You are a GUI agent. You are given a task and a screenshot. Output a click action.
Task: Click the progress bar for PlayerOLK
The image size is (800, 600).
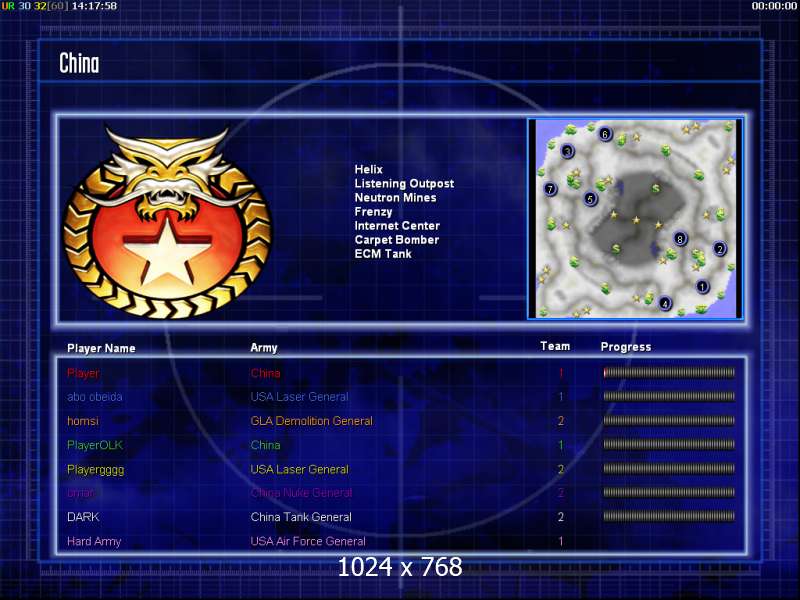669,445
